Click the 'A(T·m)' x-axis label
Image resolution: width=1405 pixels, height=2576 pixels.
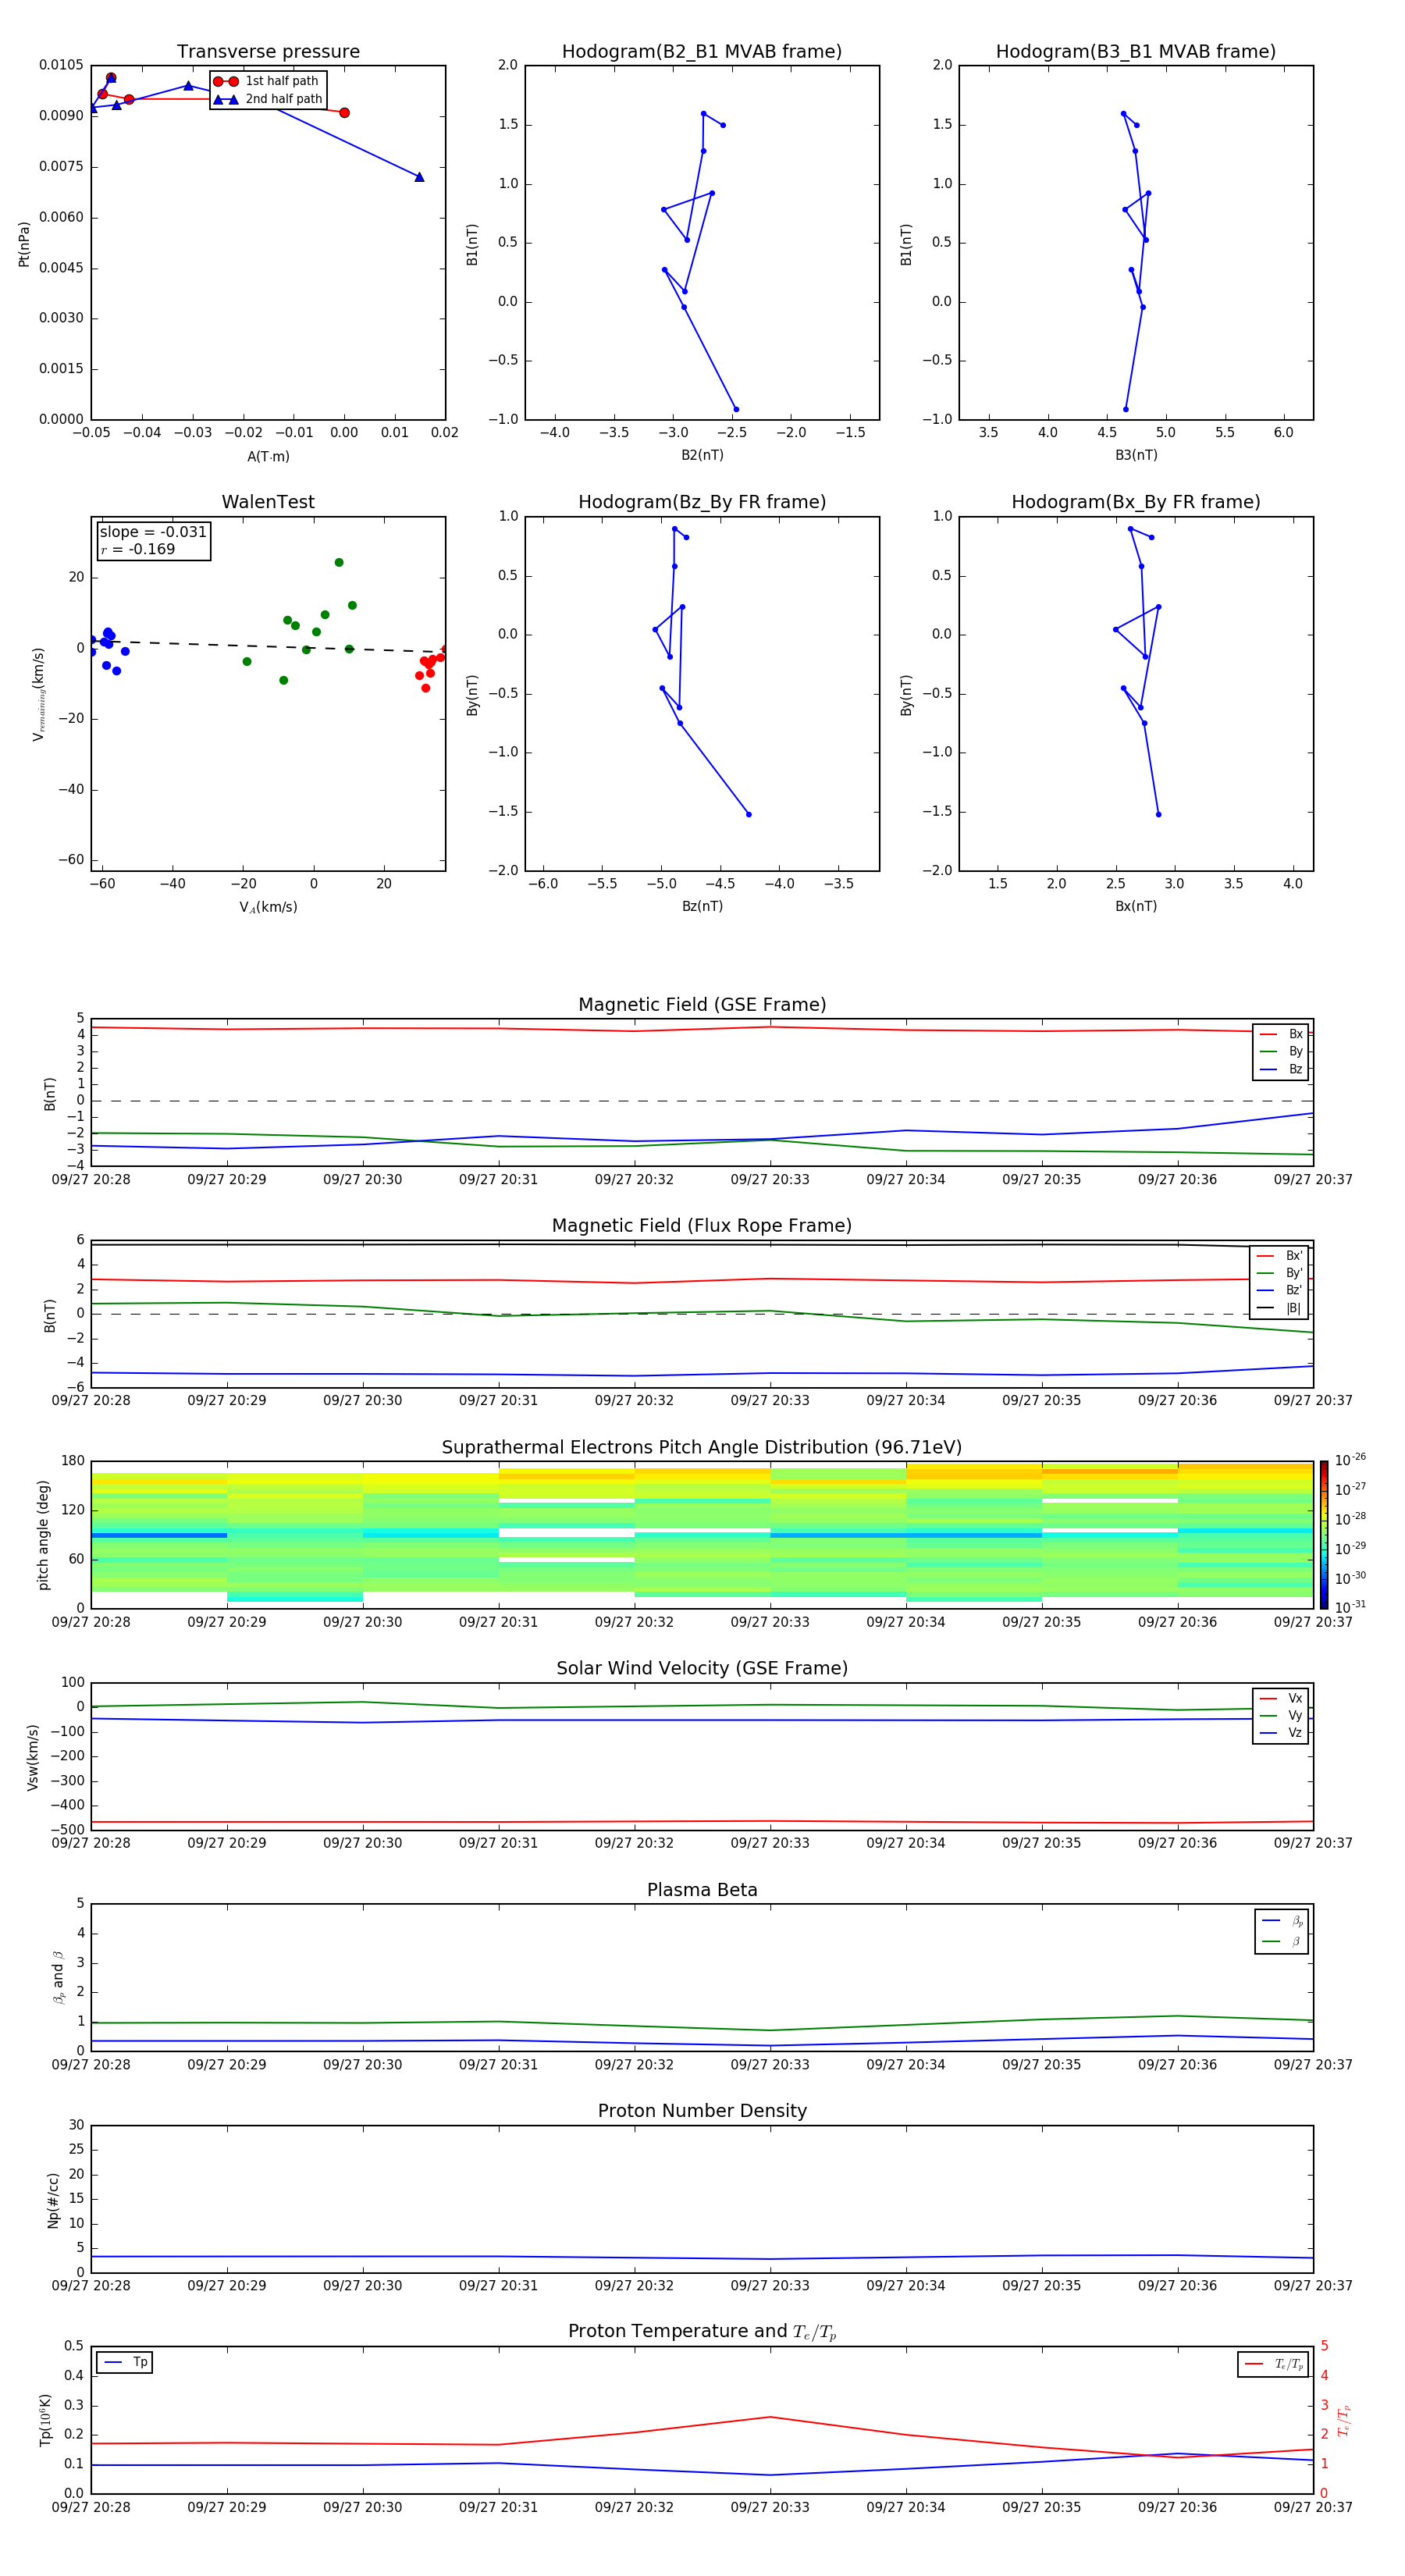pos(268,456)
